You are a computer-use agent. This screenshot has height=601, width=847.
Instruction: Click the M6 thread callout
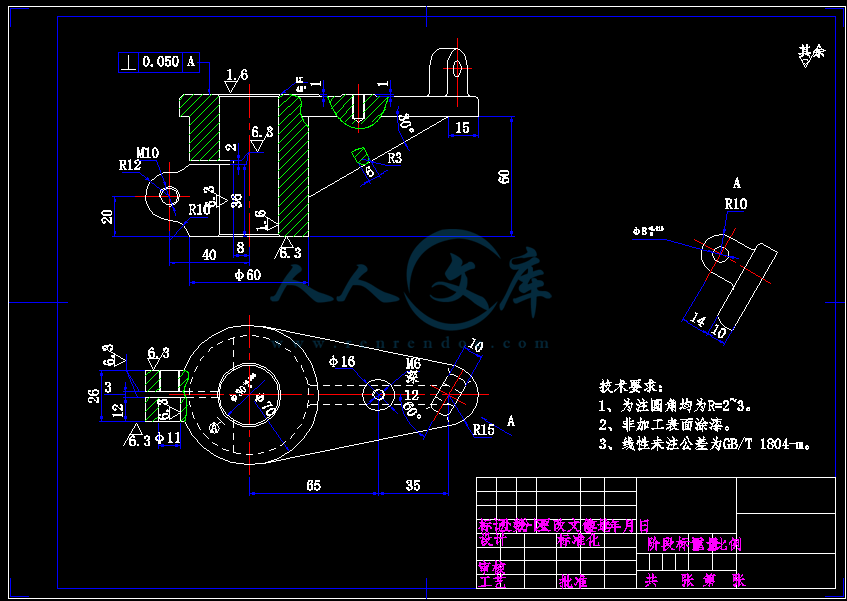pos(412,364)
